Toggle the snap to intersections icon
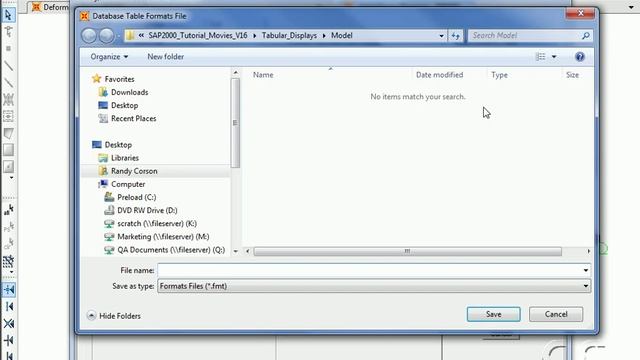 click(9, 323)
